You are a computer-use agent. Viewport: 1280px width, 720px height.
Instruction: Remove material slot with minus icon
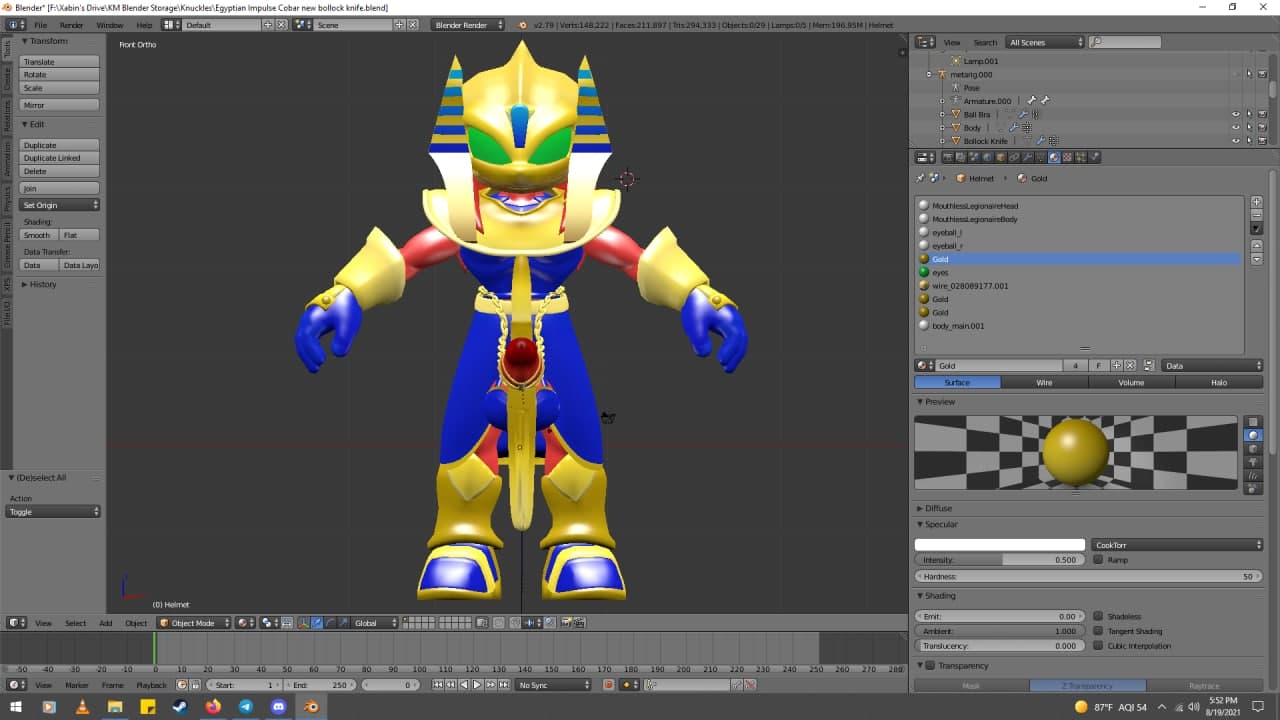pyautogui.click(x=1257, y=215)
